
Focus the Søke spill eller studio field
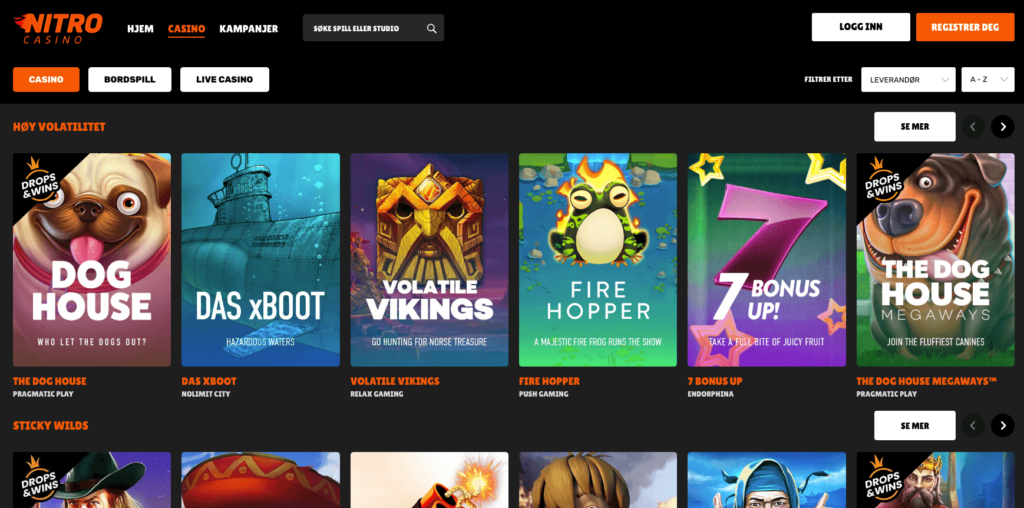(x=373, y=28)
